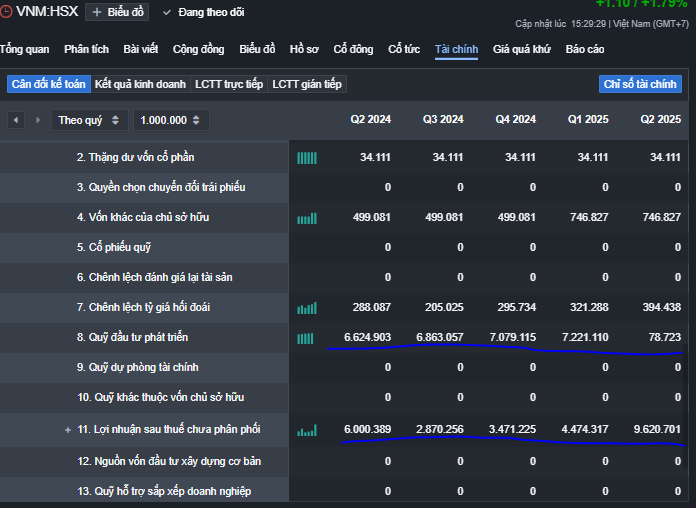Open the 1.000.000 unit dropdown
Viewport: 696px width, 508px height.
pos(171,120)
